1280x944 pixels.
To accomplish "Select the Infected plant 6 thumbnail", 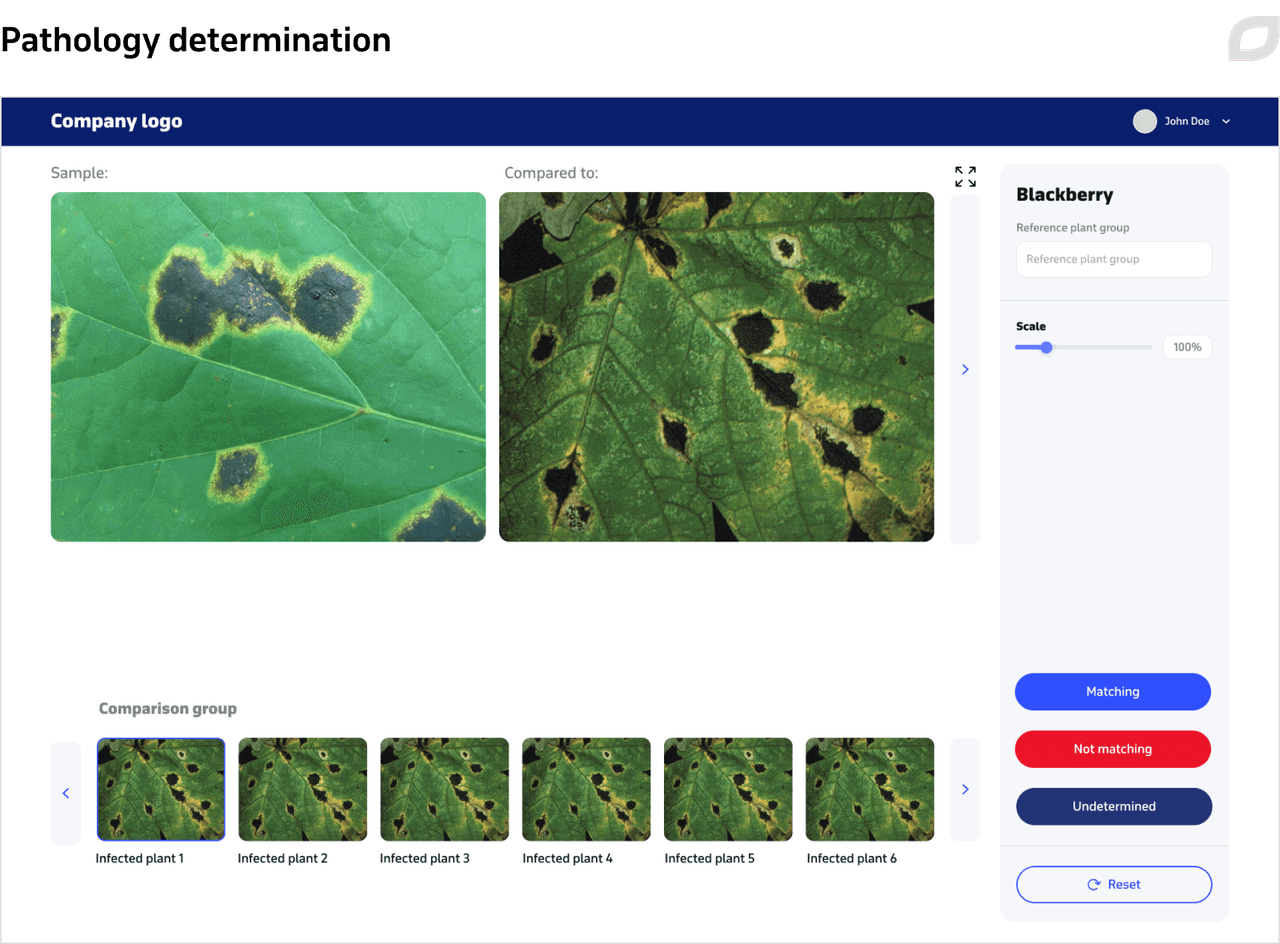I will pos(869,789).
